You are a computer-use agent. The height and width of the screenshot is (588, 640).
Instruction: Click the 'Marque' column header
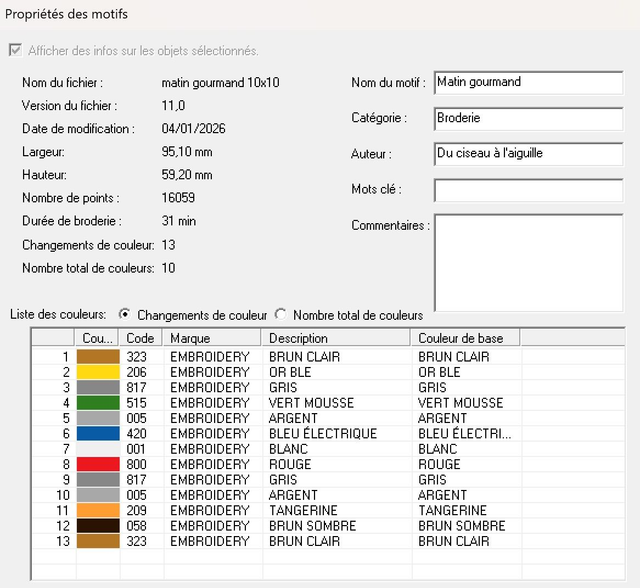coord(212,338)
